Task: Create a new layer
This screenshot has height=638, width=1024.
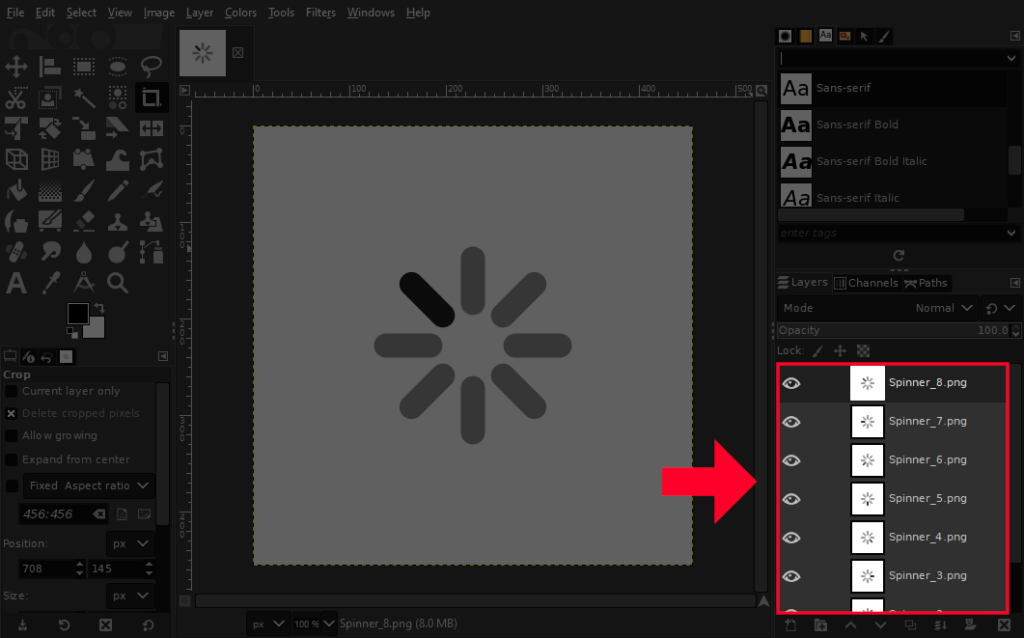Action: click(x=791, y=624)
